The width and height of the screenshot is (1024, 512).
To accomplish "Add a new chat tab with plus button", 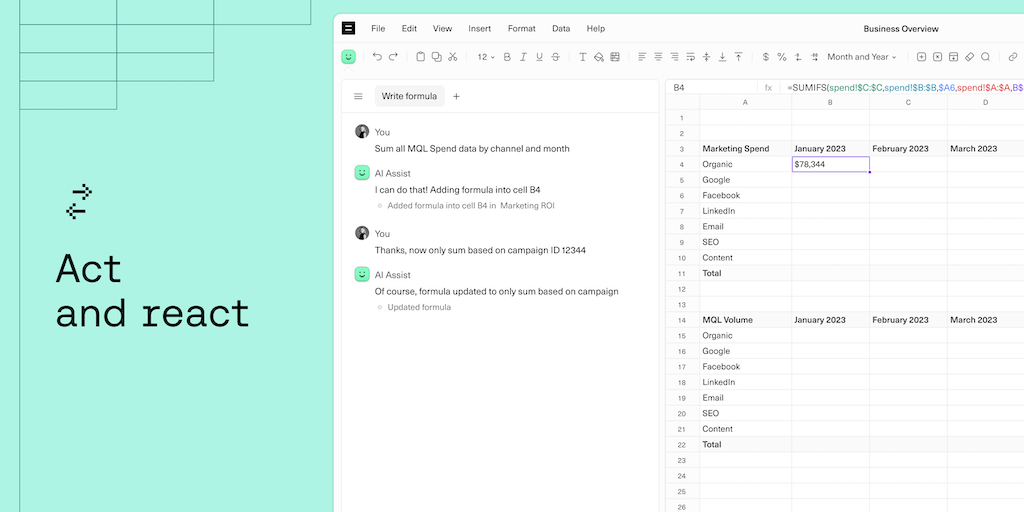I will [x=457, y=97].
